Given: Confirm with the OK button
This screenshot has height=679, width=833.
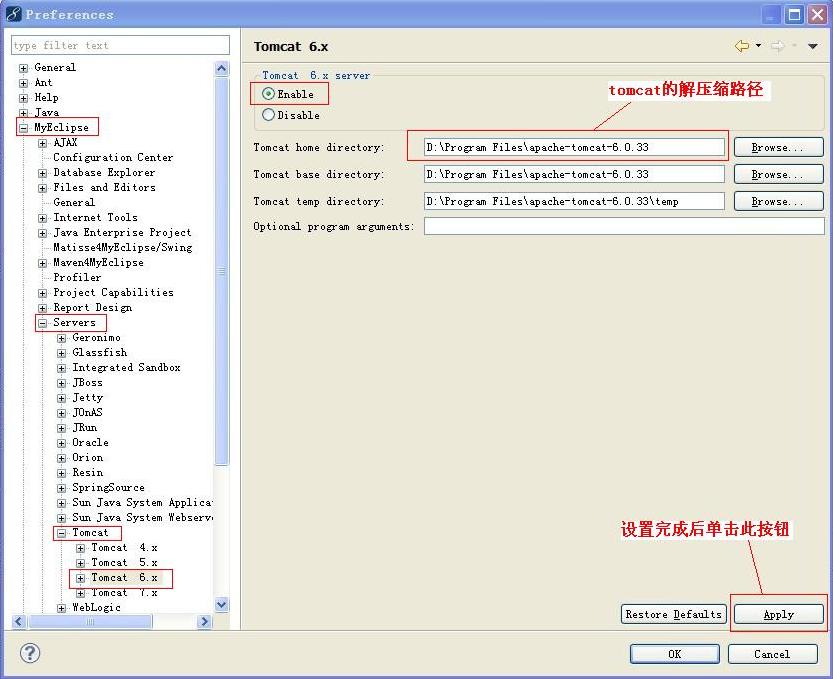Looking at the screenshot, I should point(675,654).
